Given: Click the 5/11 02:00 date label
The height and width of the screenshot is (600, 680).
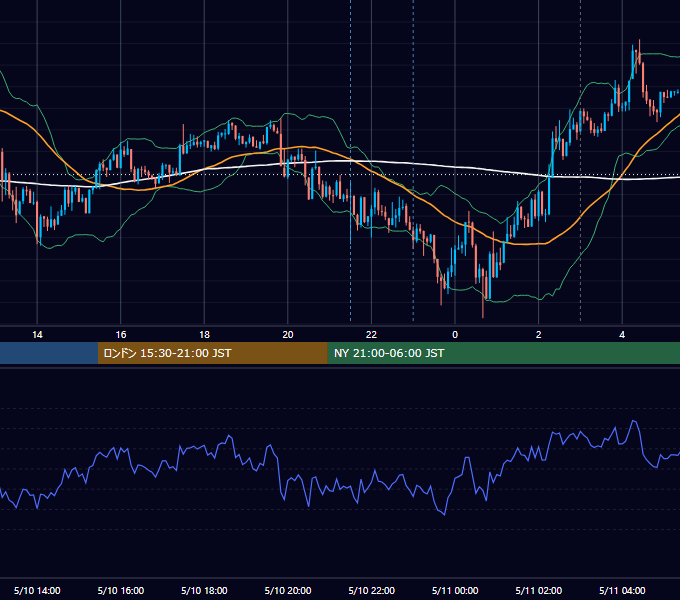Looking at the screenshot, I should [x=539, y=590].
